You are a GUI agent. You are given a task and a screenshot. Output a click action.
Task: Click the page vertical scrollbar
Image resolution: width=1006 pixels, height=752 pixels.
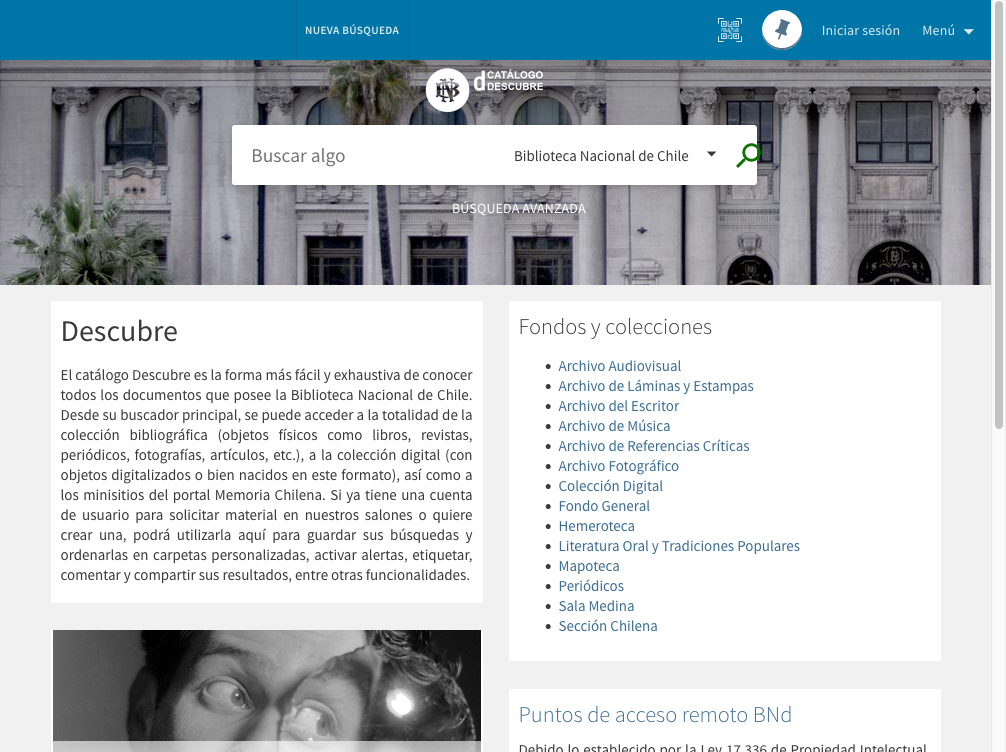[999, 250]
